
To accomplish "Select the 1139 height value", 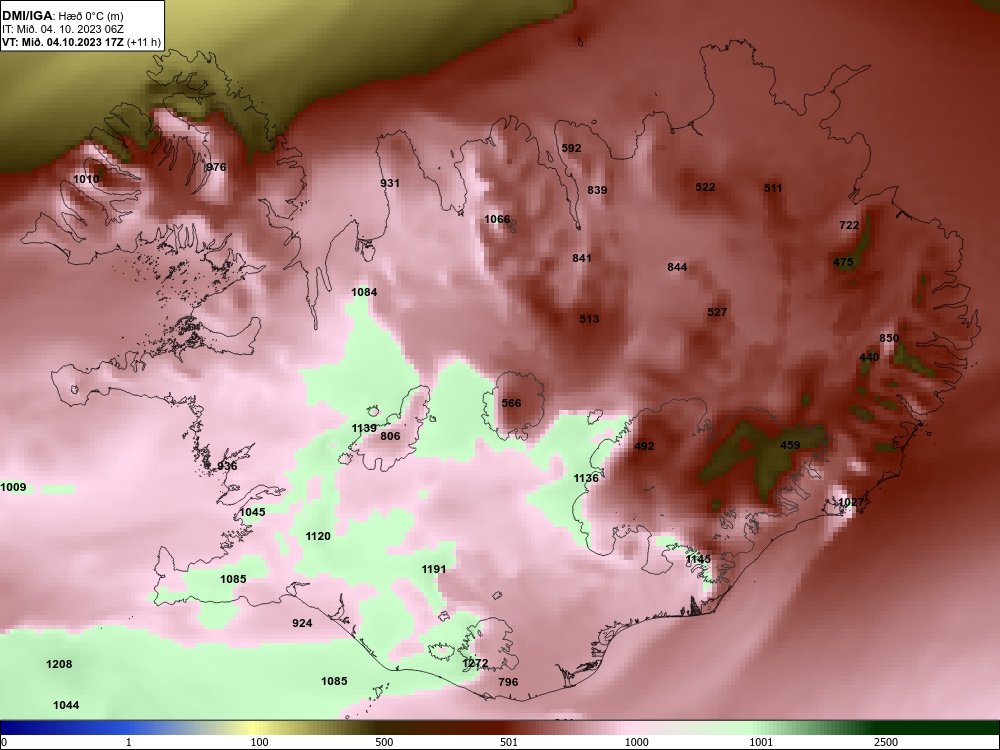I will tap(364, 429).
